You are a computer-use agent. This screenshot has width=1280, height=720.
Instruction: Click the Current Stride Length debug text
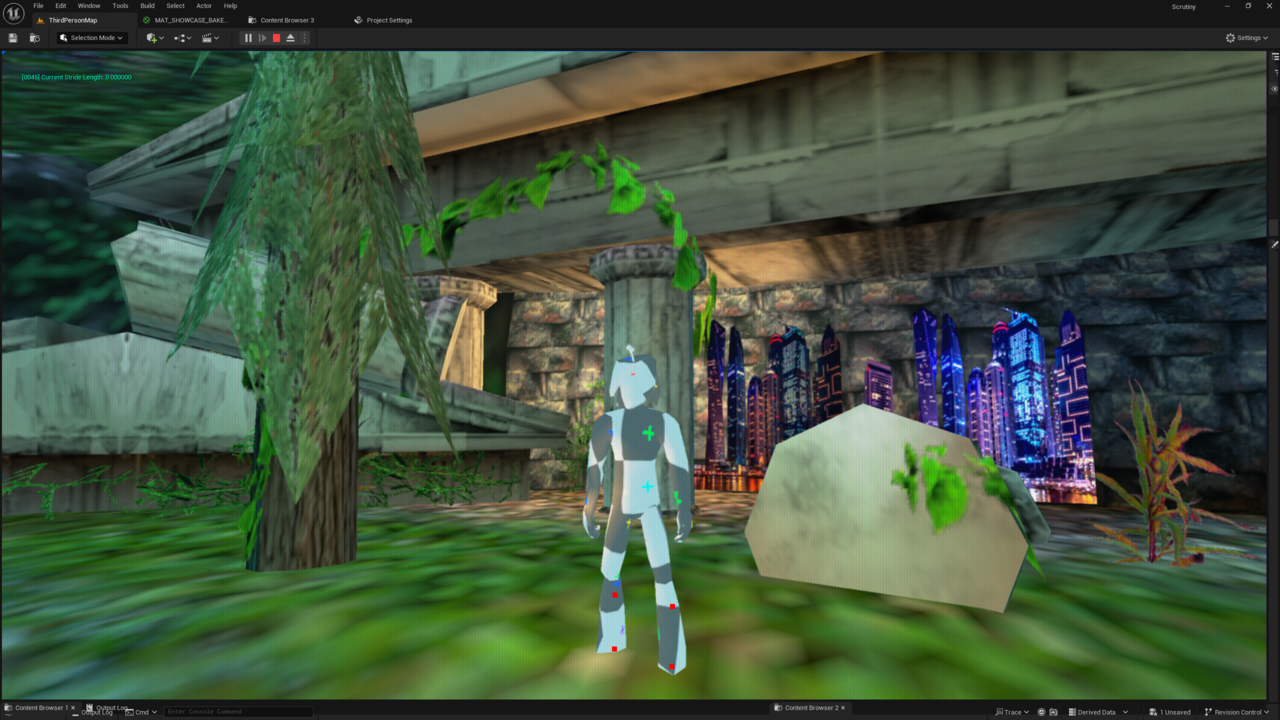[76, 77]
